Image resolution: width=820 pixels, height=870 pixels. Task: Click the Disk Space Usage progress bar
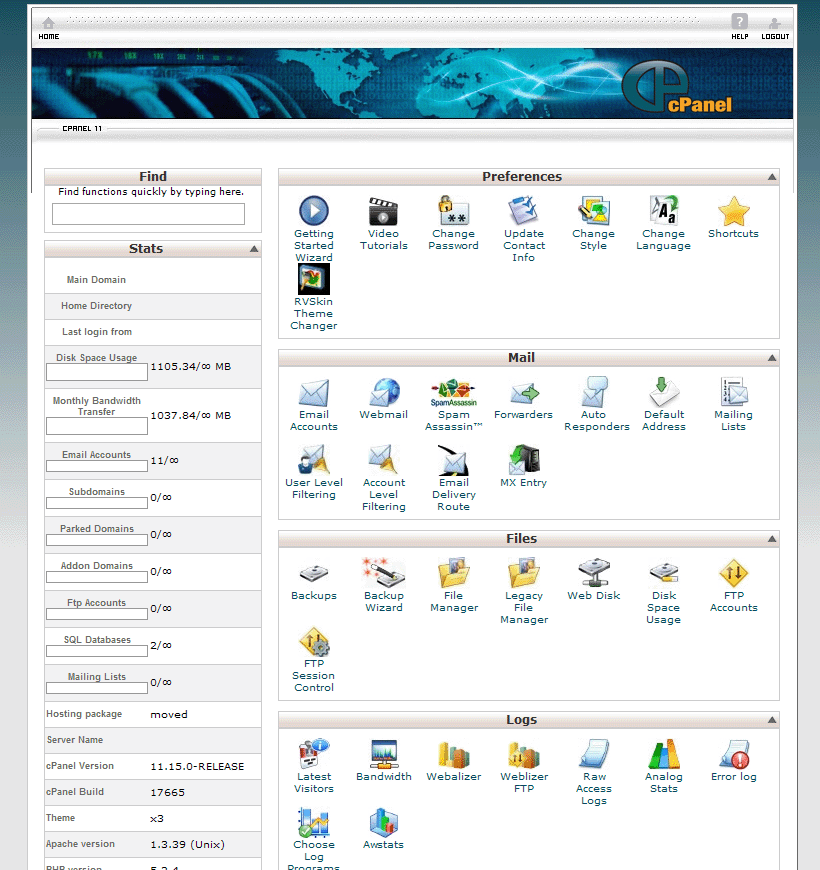tap(97, 372)
